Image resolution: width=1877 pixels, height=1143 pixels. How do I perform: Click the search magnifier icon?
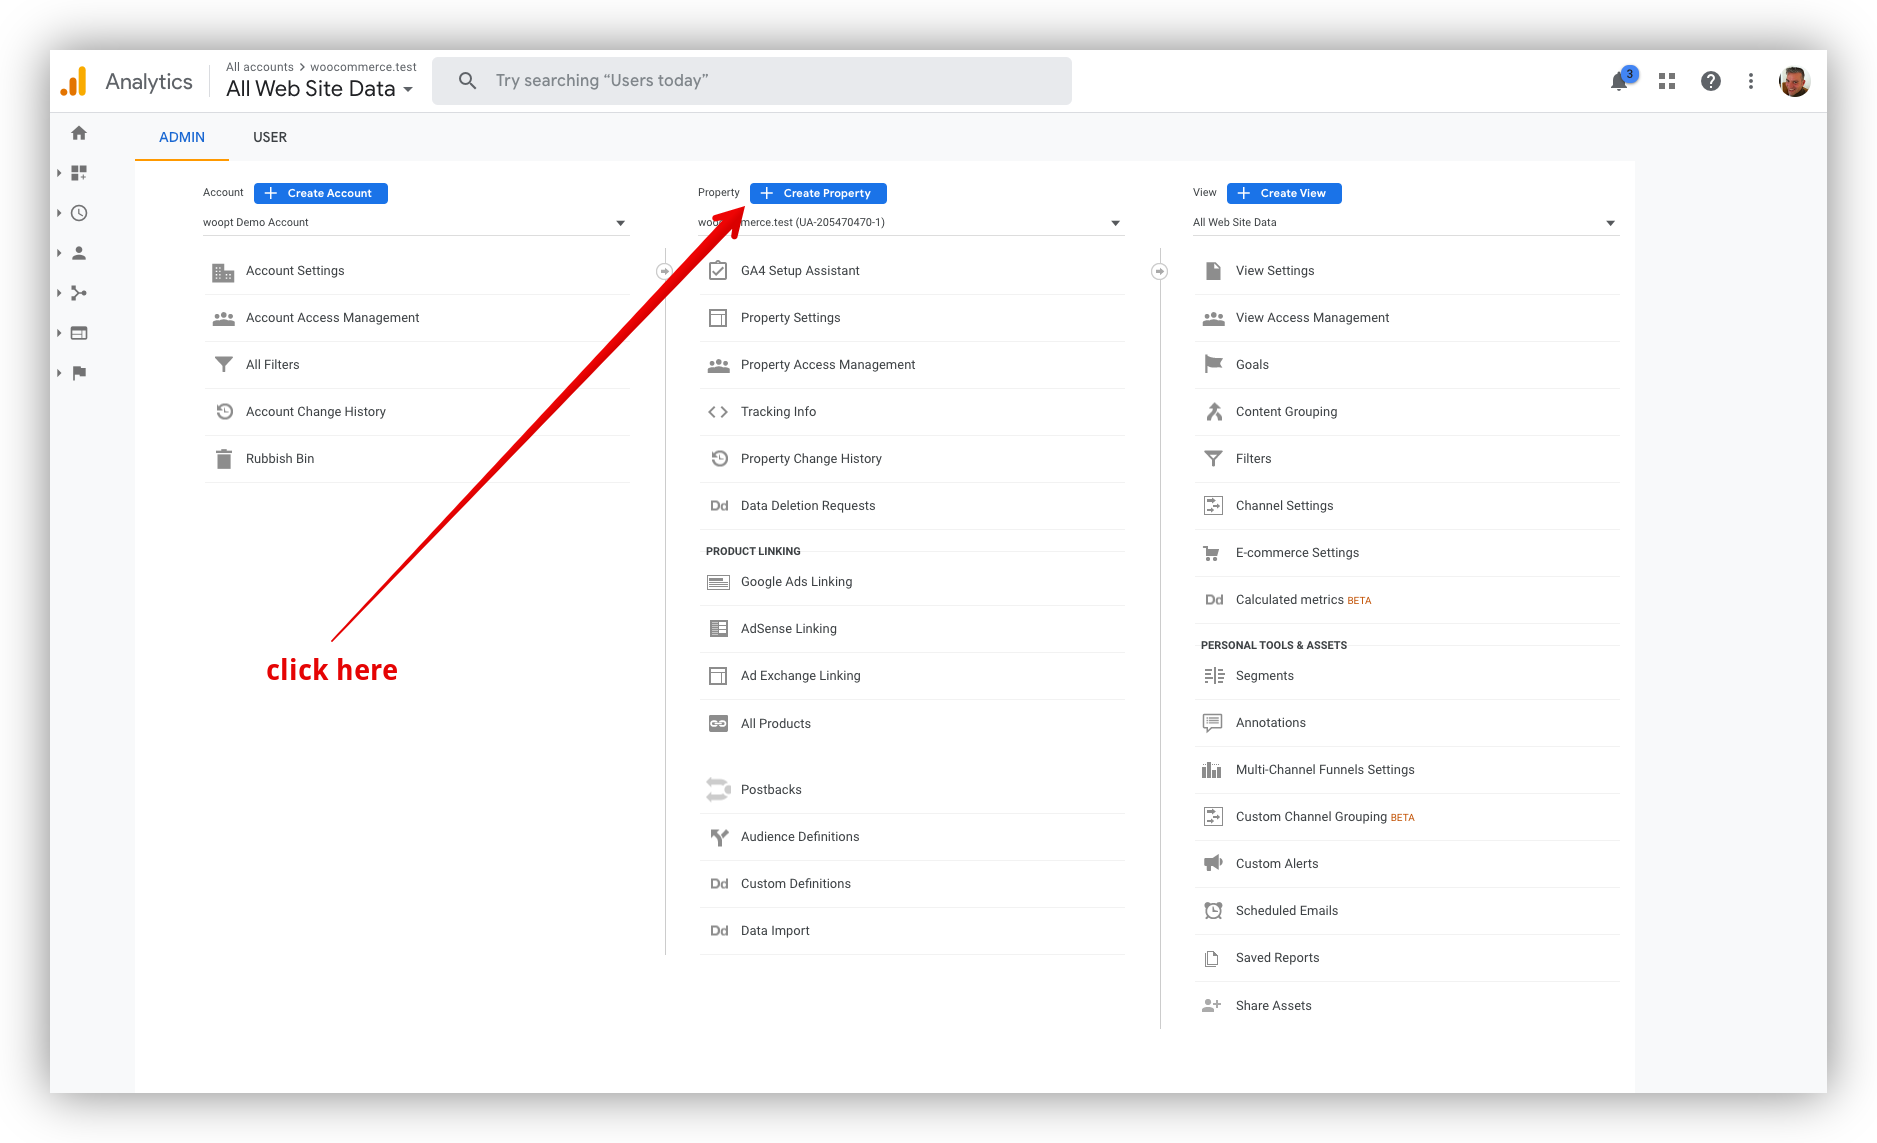(467, 80)
